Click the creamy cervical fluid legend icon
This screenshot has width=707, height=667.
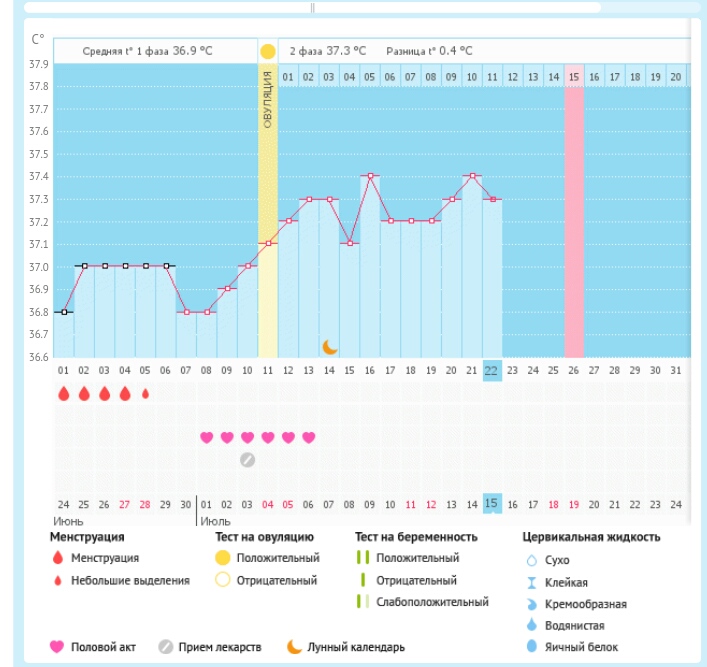(x=532, y=604)
